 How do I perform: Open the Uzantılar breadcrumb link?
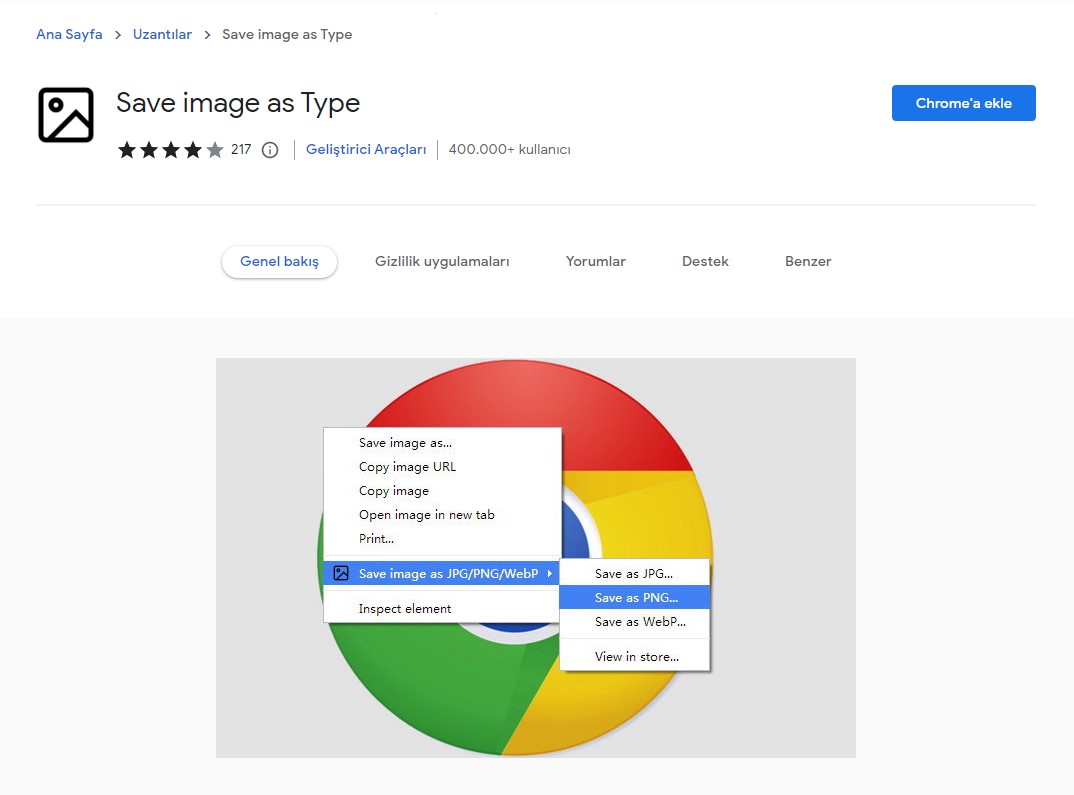[x=162, y=34]
